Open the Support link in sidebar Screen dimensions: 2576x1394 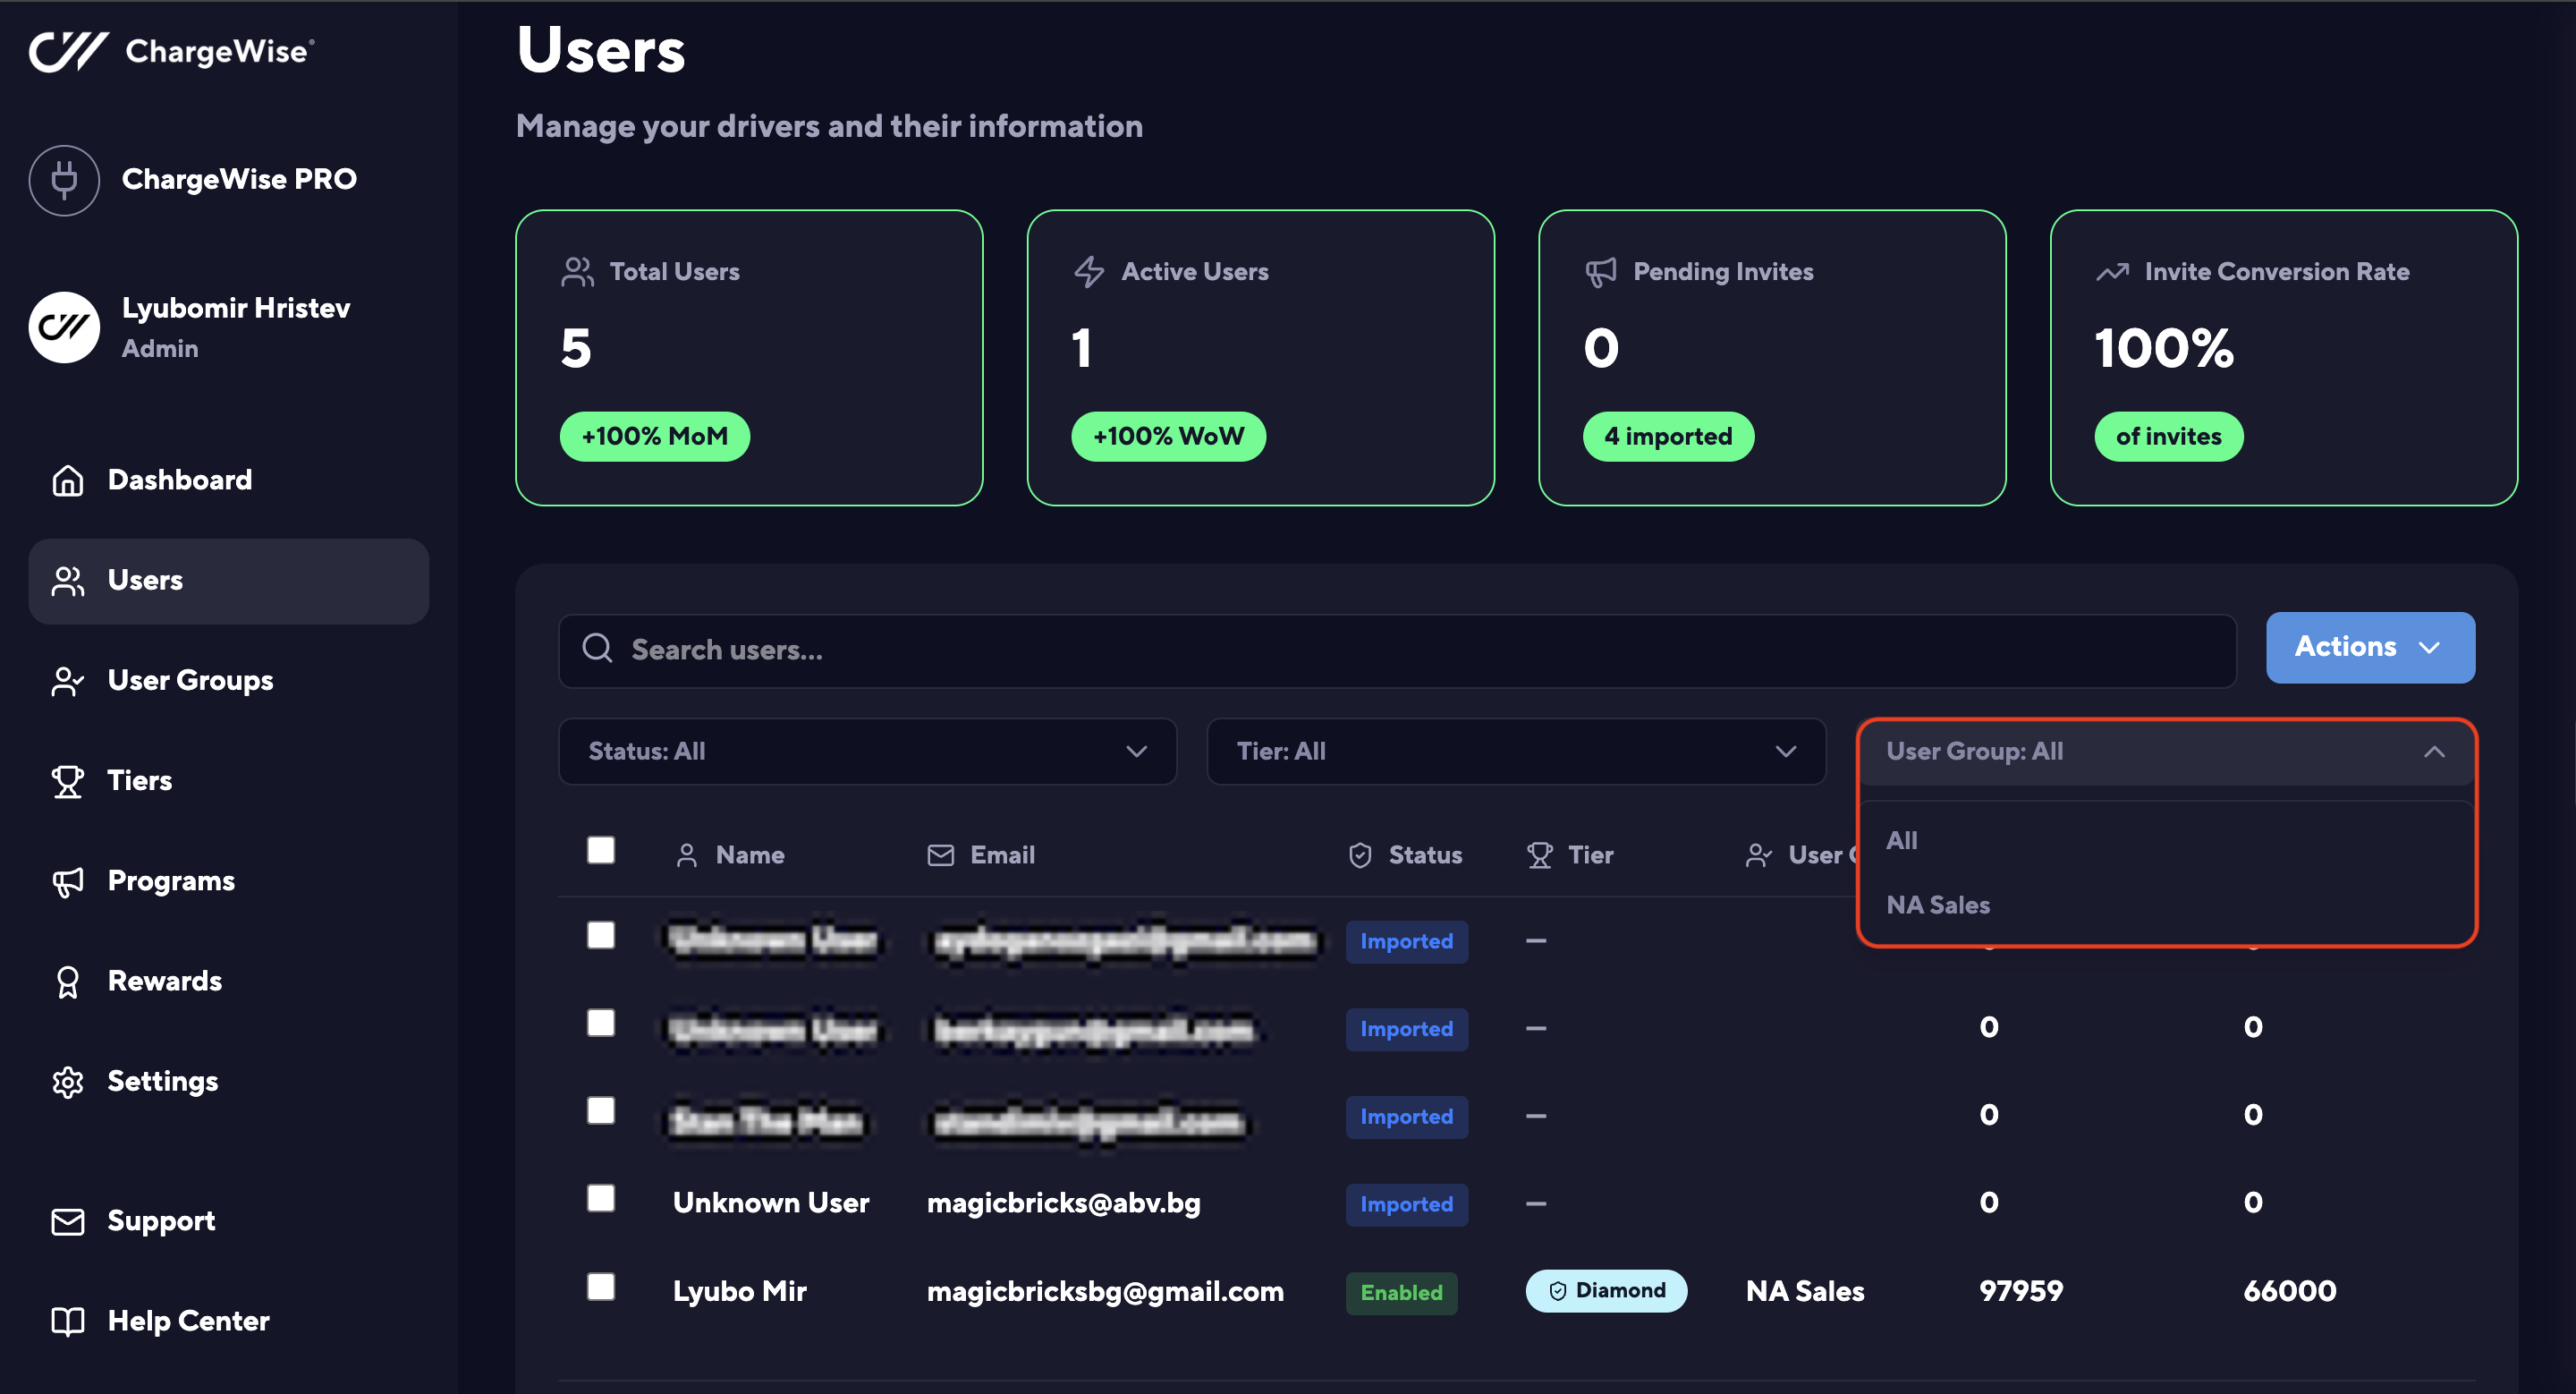(x=161, y=1221)
